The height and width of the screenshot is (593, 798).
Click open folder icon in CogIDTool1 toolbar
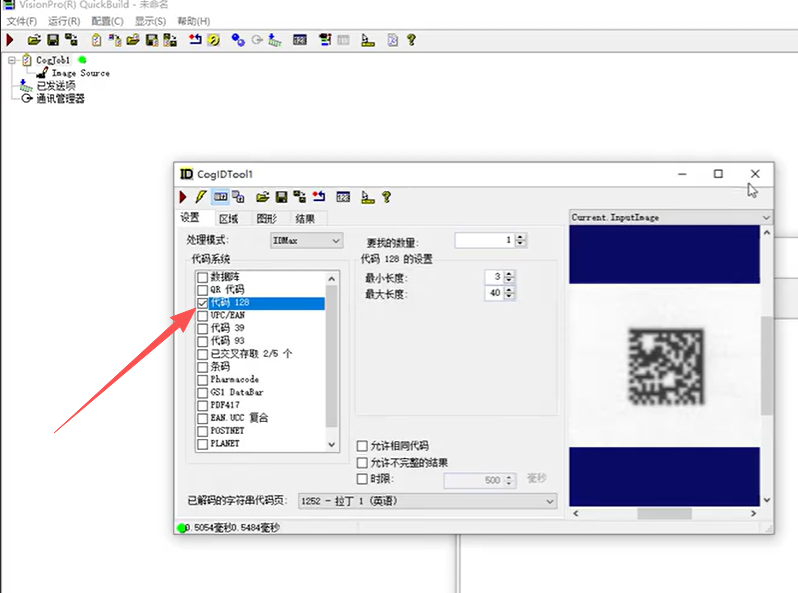[x=263, y=197]
